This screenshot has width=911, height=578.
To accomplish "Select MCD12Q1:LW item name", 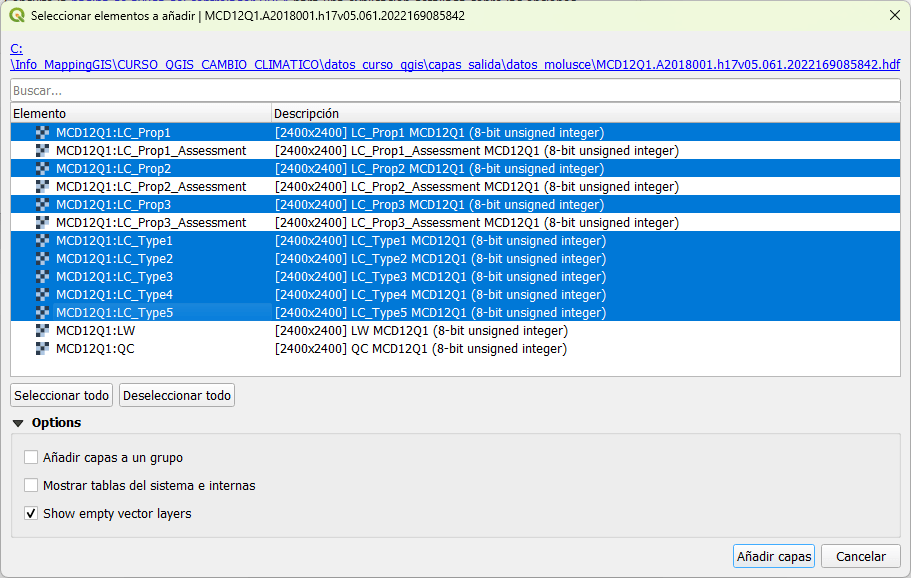I will [x=95, y=331].
